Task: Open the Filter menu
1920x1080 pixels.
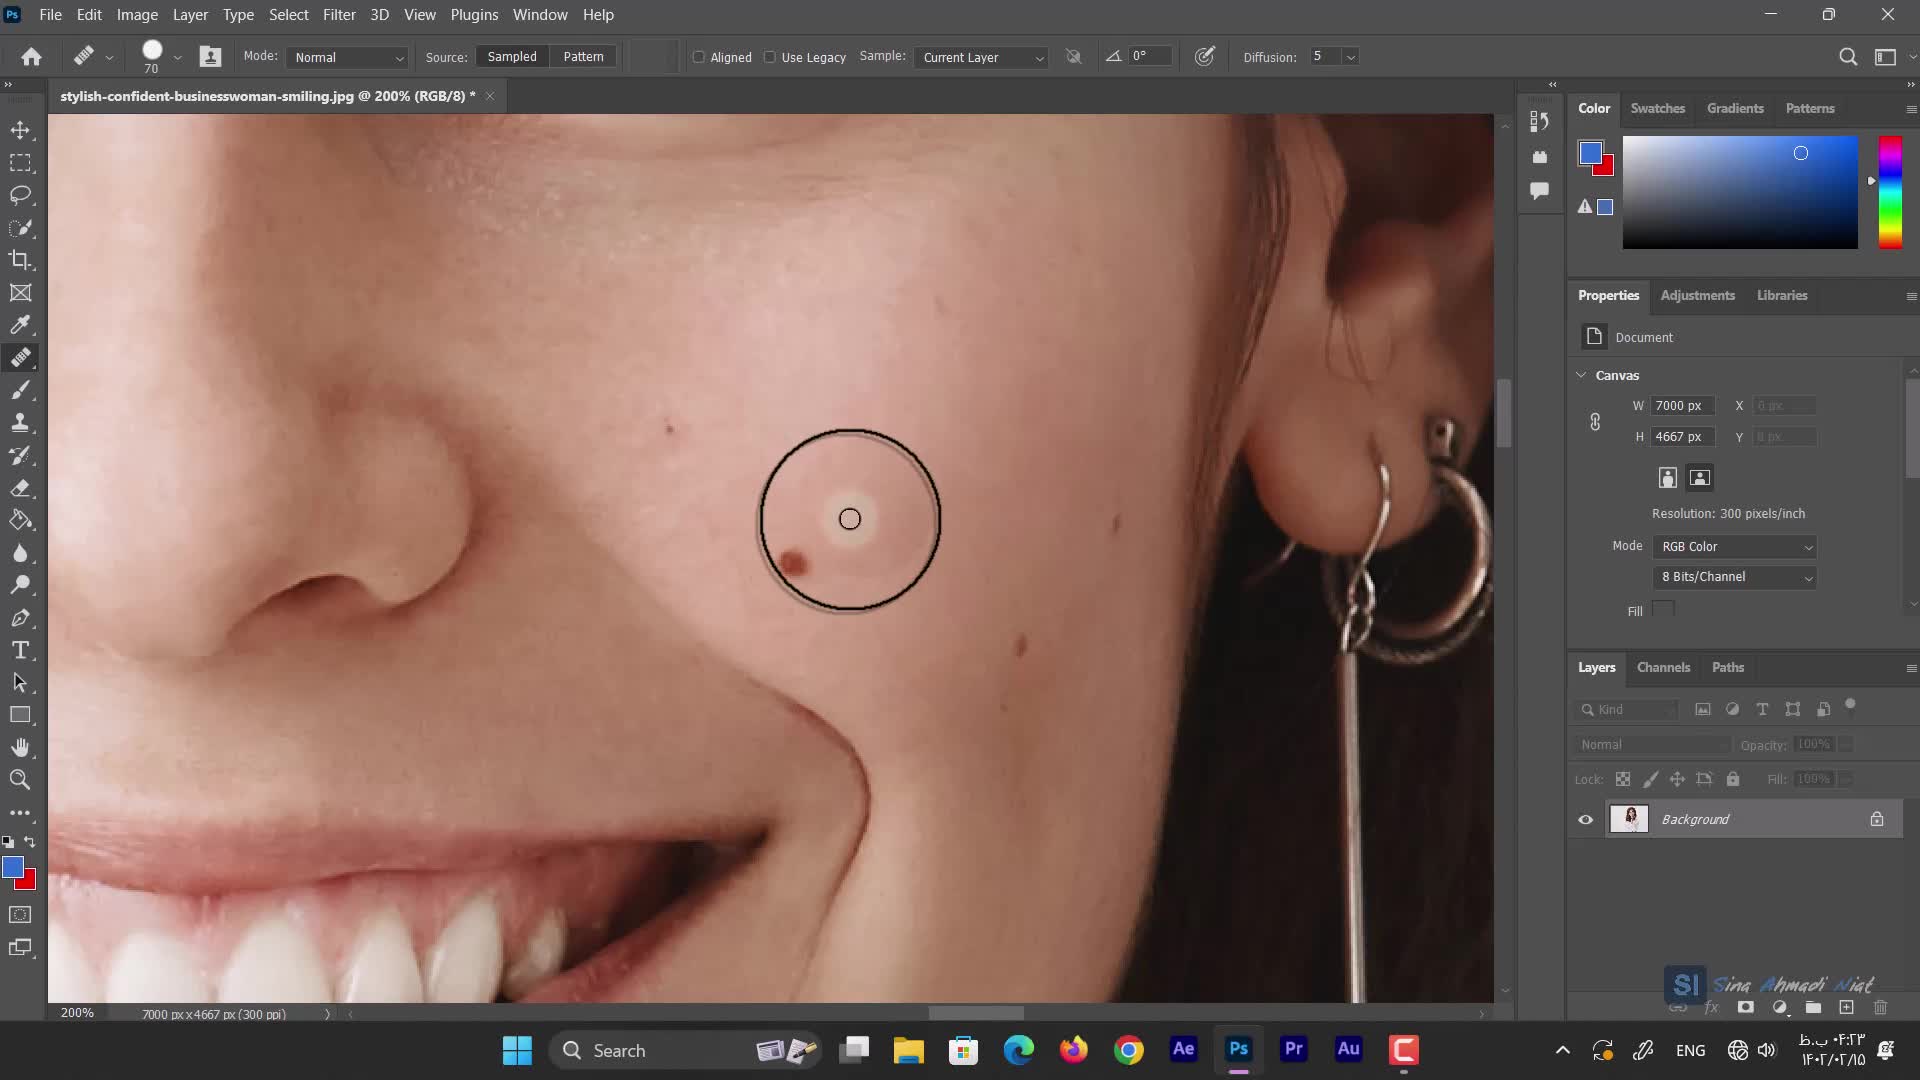Action: pyautogui.click(x=339, y=15)
